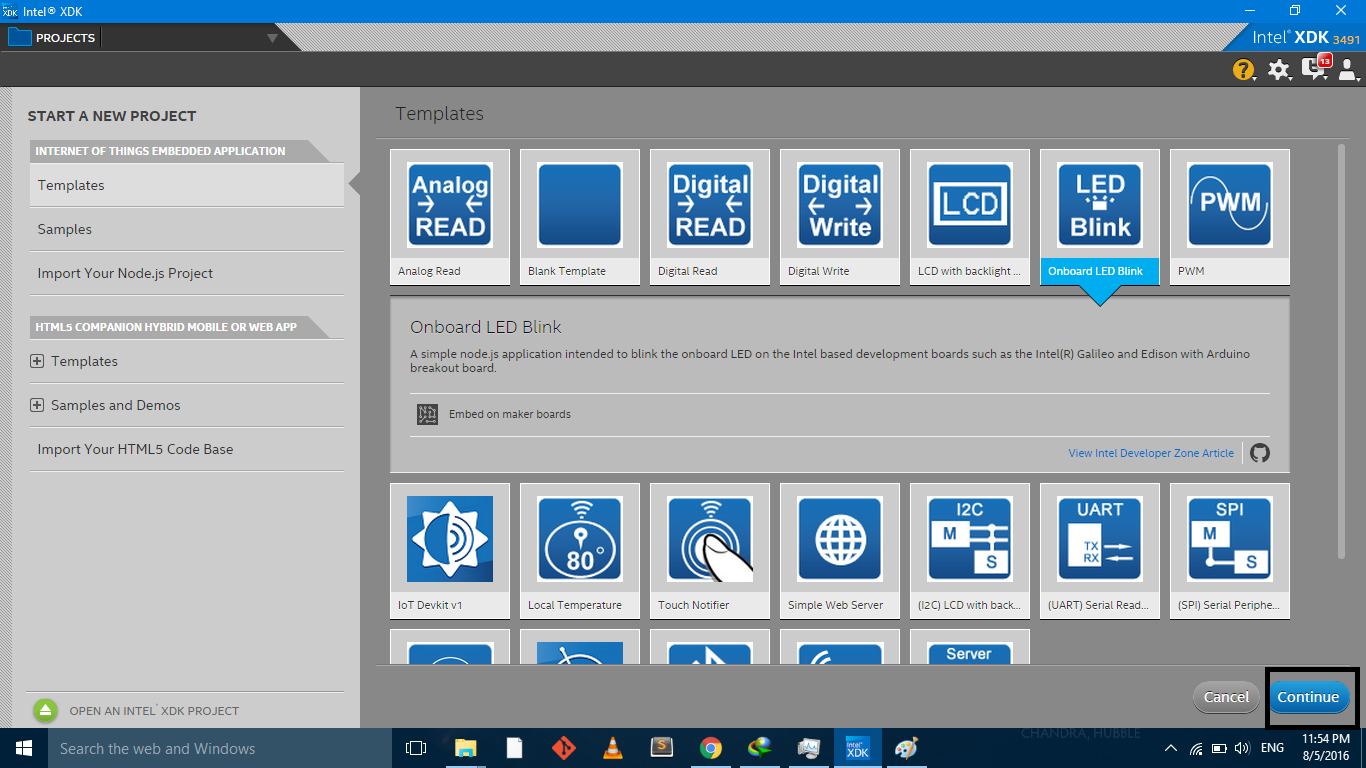Click the Cancel button
Viewport: 1366px width, 768px height.
pyautogui.click(x=1226, y=697)
